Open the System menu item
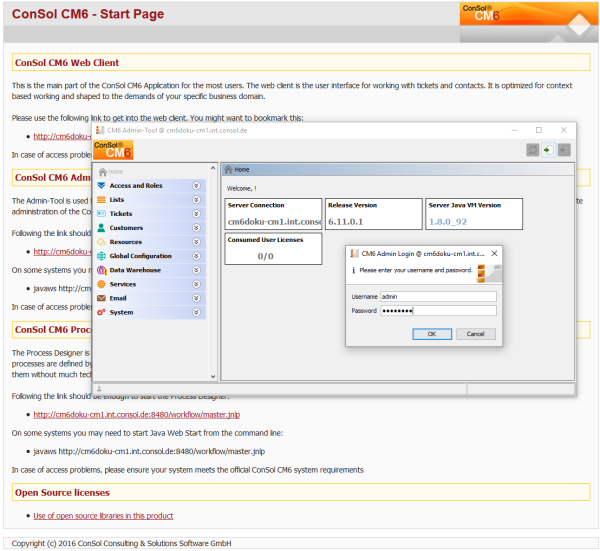This screenshot has width=600, height=551. pos(150,312)
